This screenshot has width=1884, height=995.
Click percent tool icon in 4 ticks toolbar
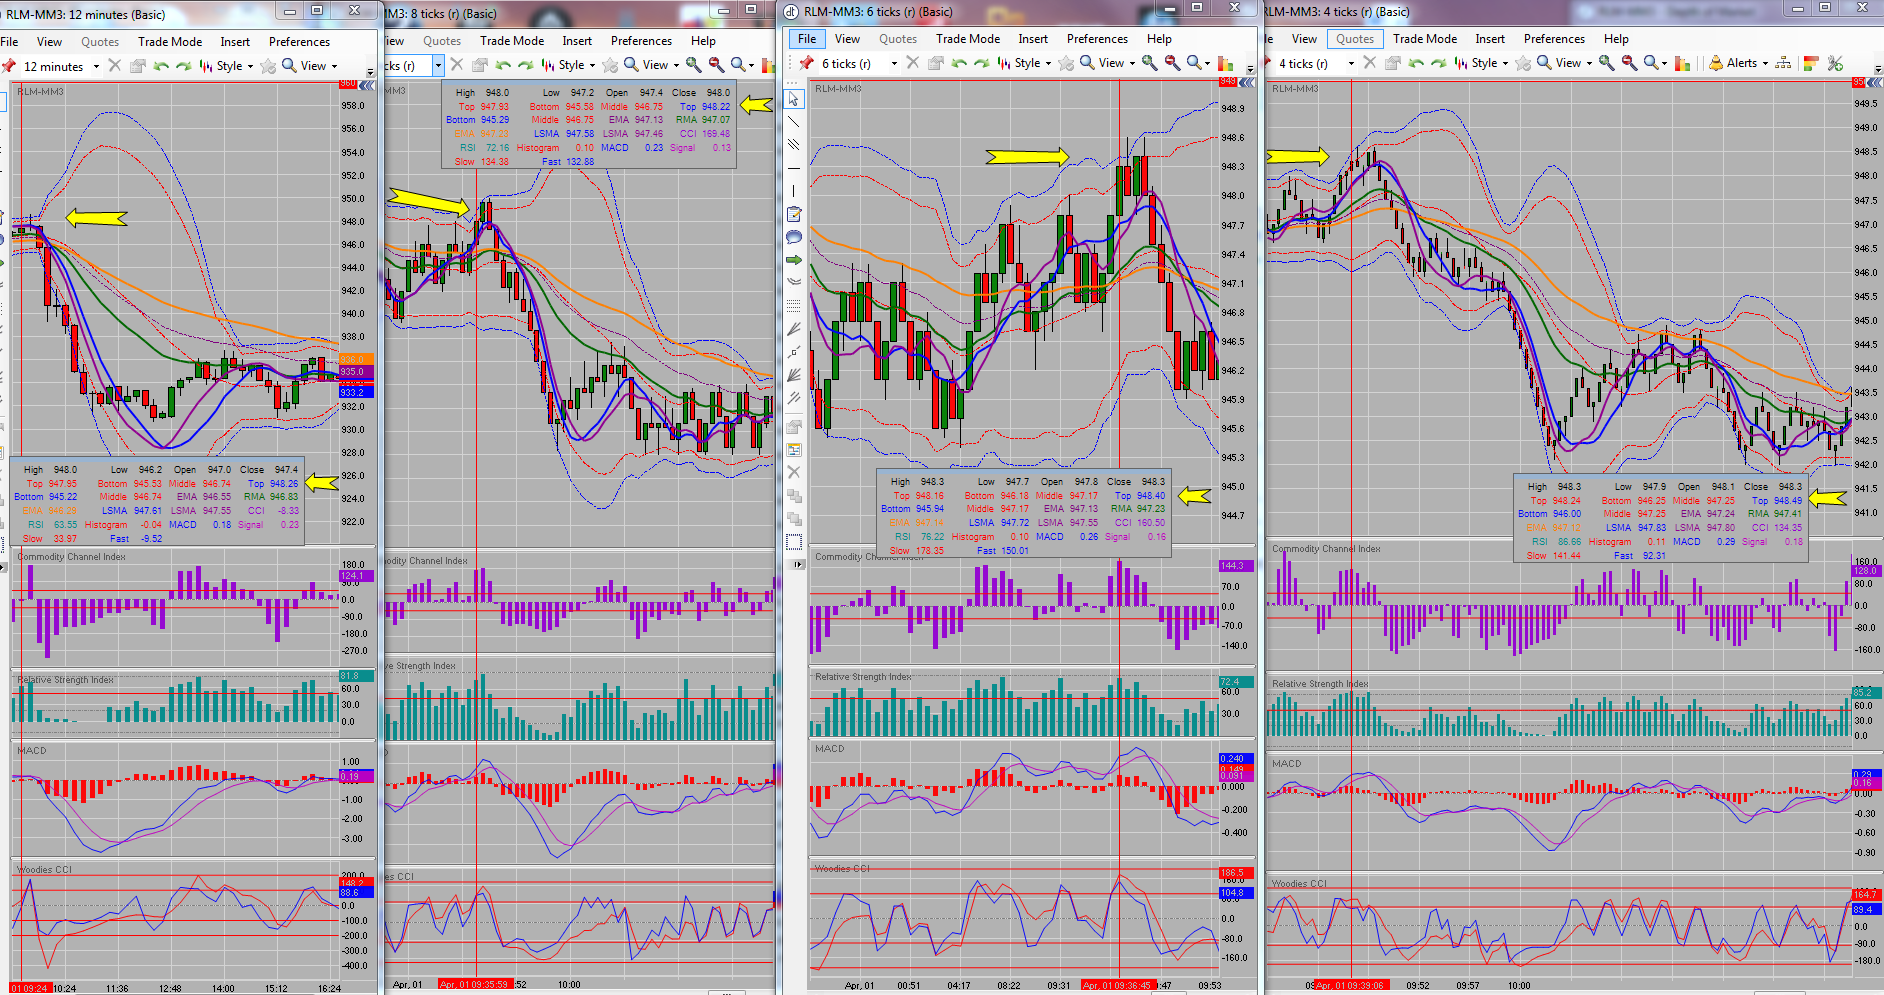pyautogui.click(x=1835, y=63)
